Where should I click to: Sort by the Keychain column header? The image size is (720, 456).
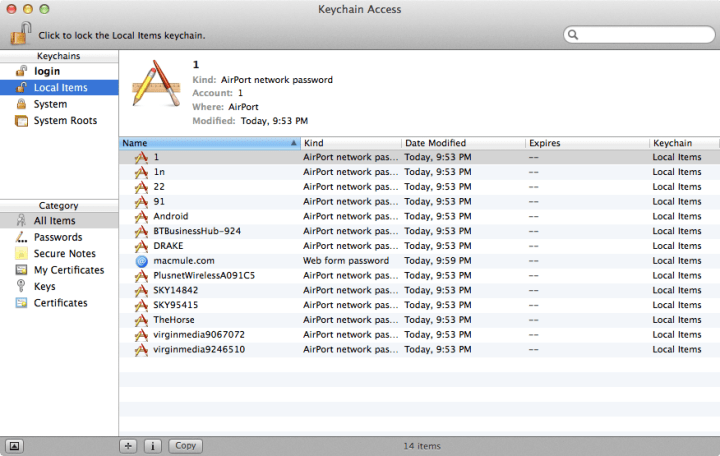[x=685, y=143]
